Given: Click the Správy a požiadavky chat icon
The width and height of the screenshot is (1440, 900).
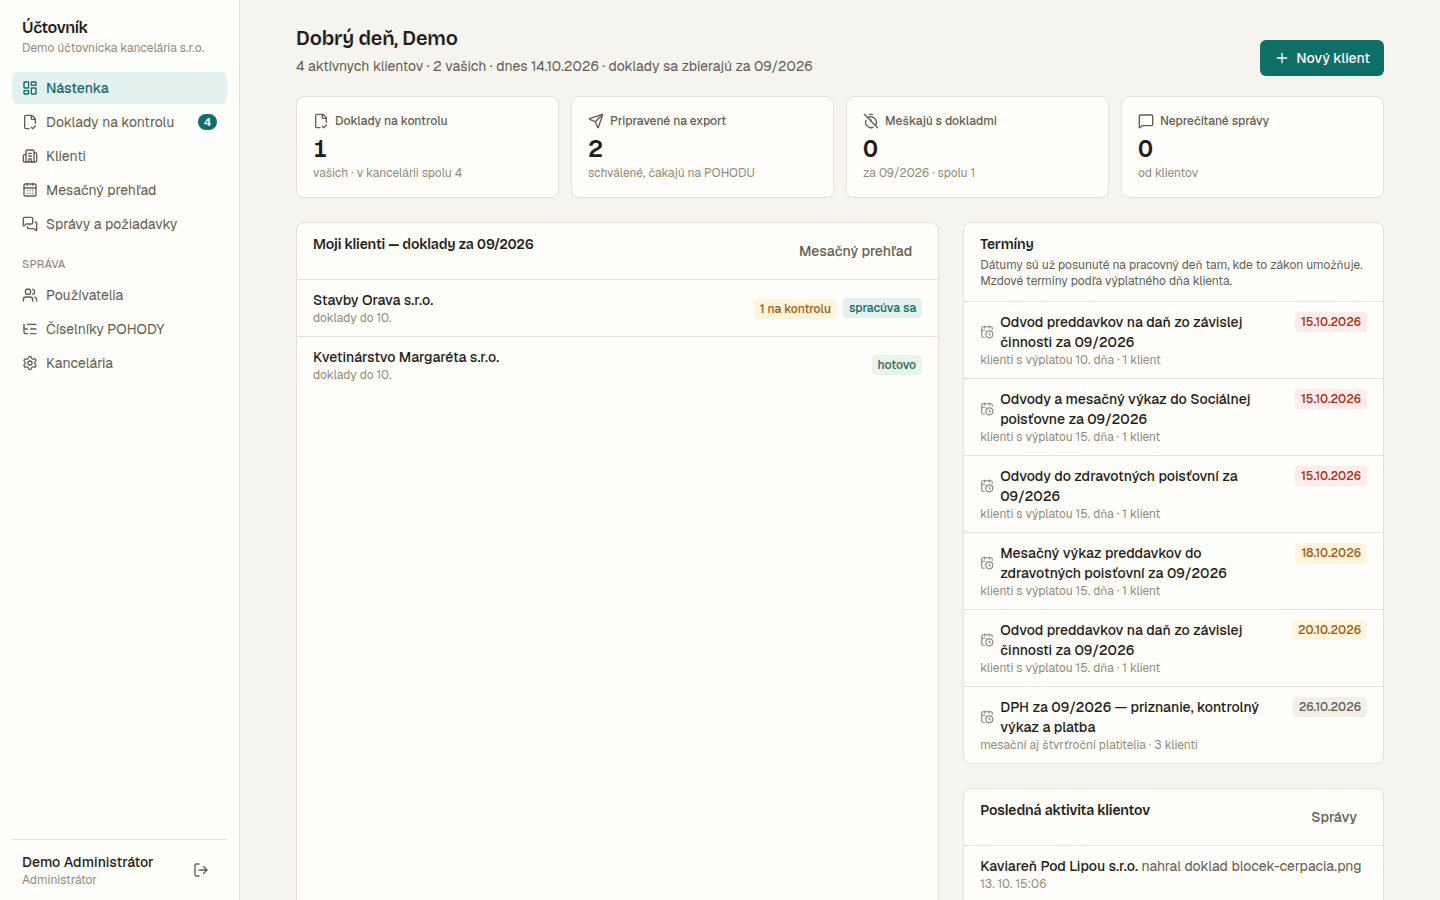Looking at the screenshot, I should click(x=30, y=224).
